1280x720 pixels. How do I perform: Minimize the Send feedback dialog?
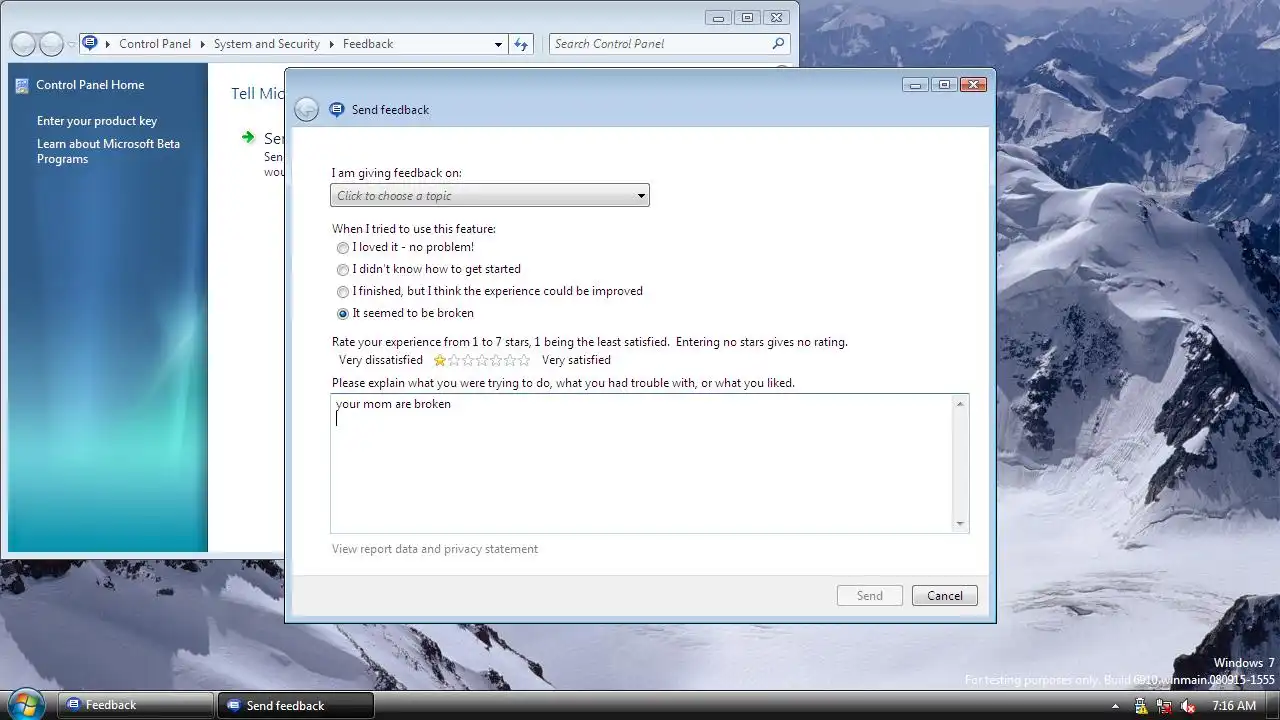pyautogui.click(x=915, y=85)
